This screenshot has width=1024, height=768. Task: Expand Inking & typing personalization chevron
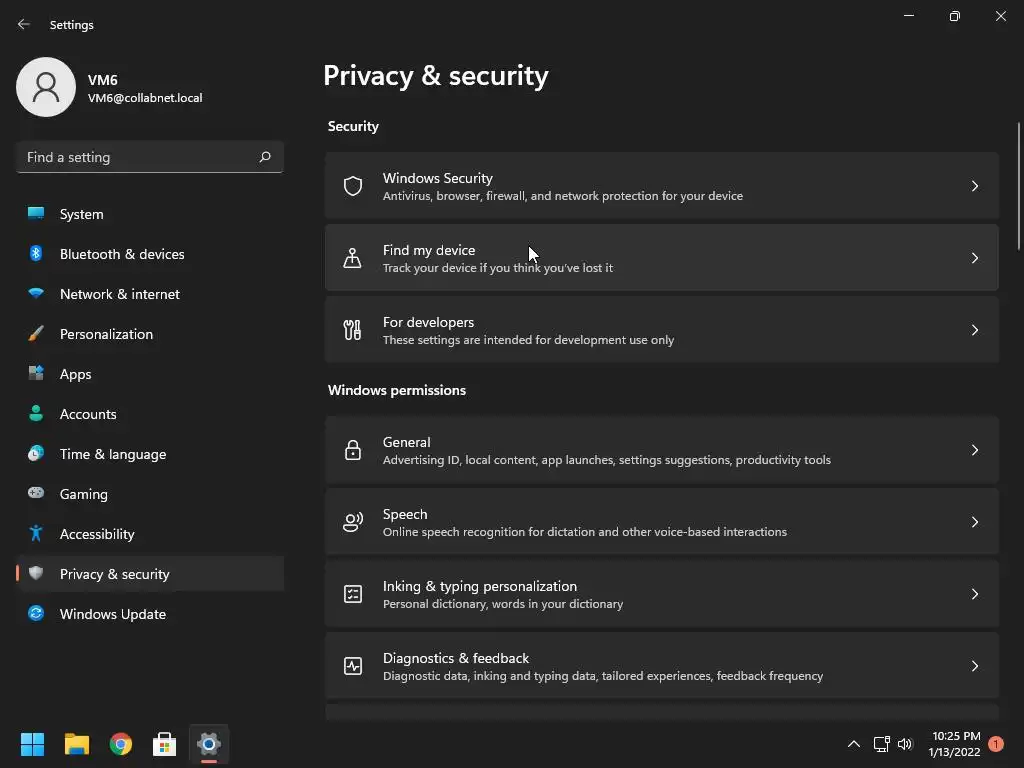(975, 594)
